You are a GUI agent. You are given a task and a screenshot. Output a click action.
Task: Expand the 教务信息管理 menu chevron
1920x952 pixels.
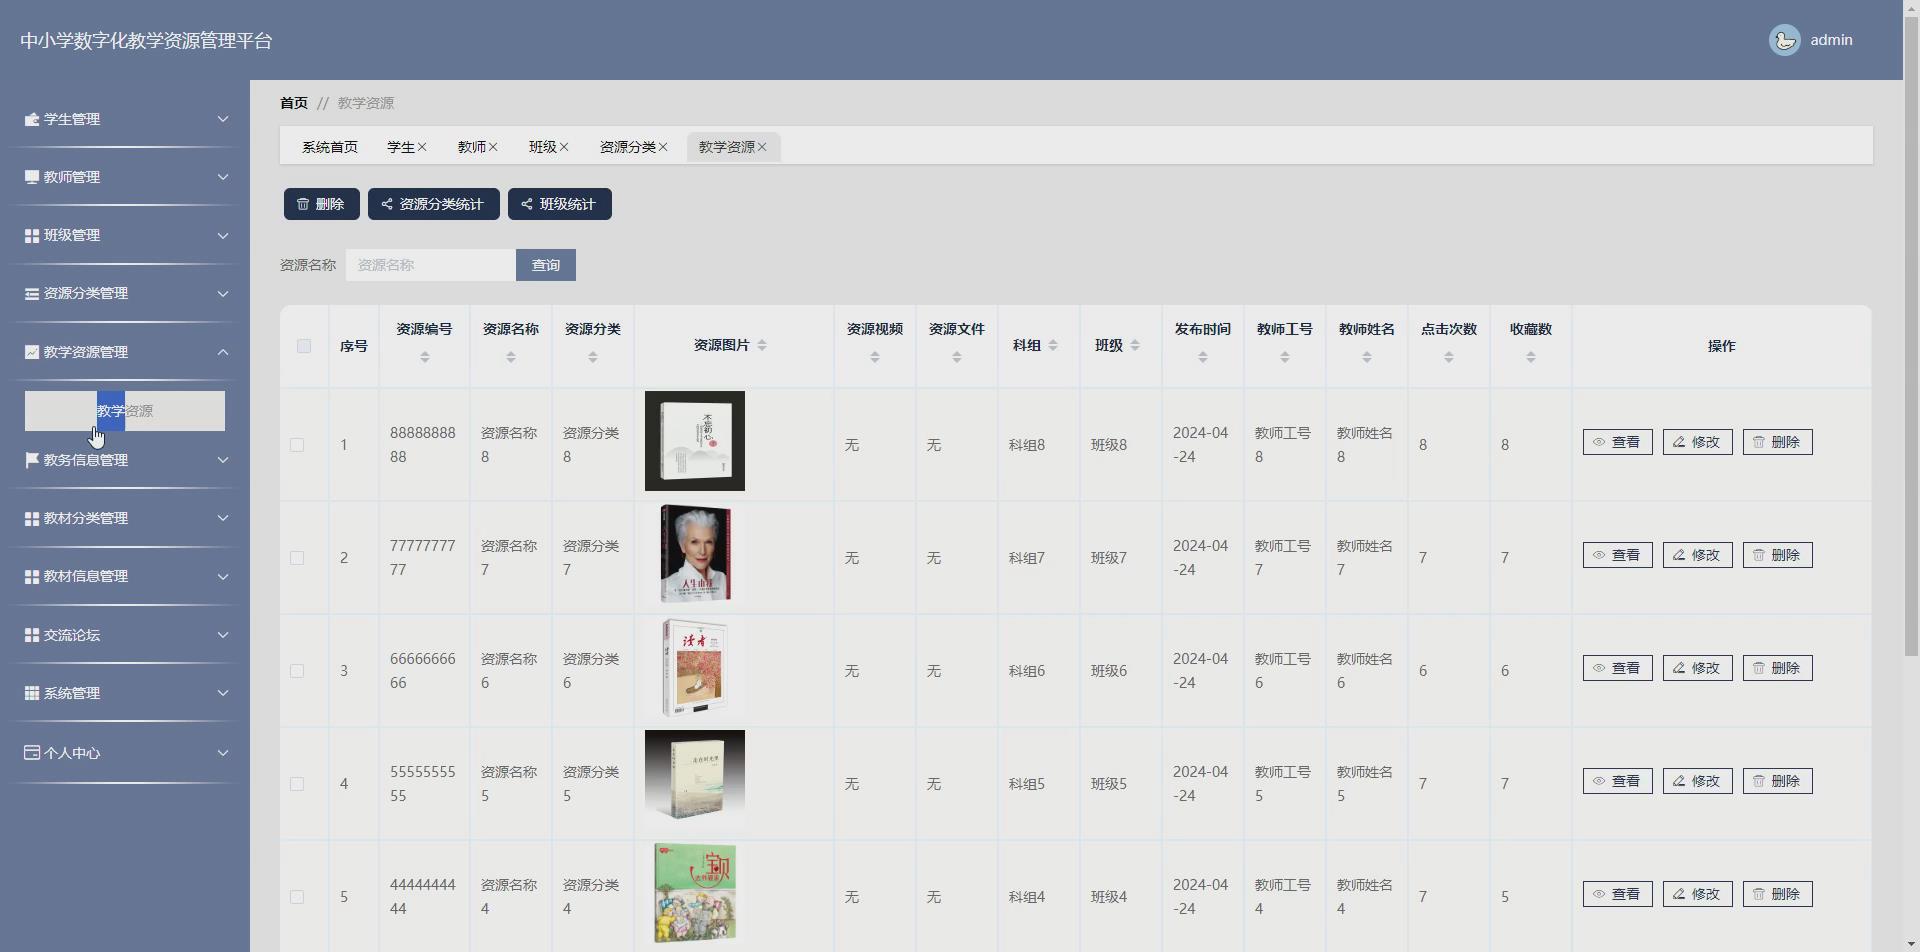click(x=223, y=460)
